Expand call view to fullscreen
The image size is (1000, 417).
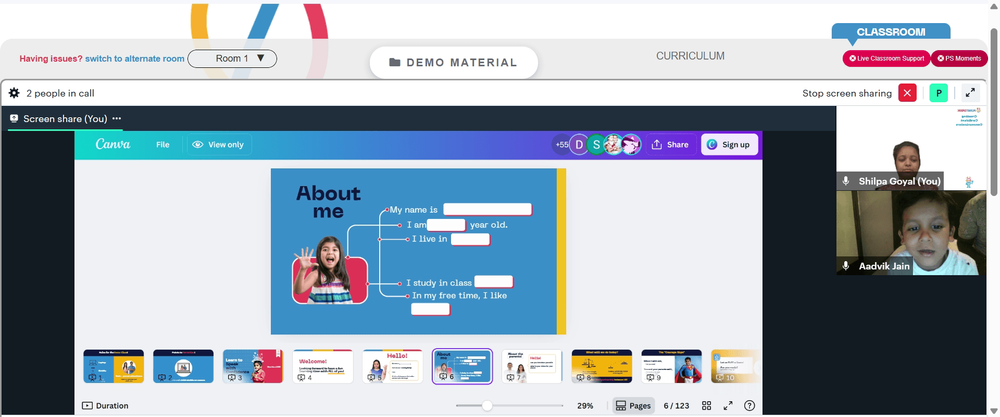click(970, 93)
